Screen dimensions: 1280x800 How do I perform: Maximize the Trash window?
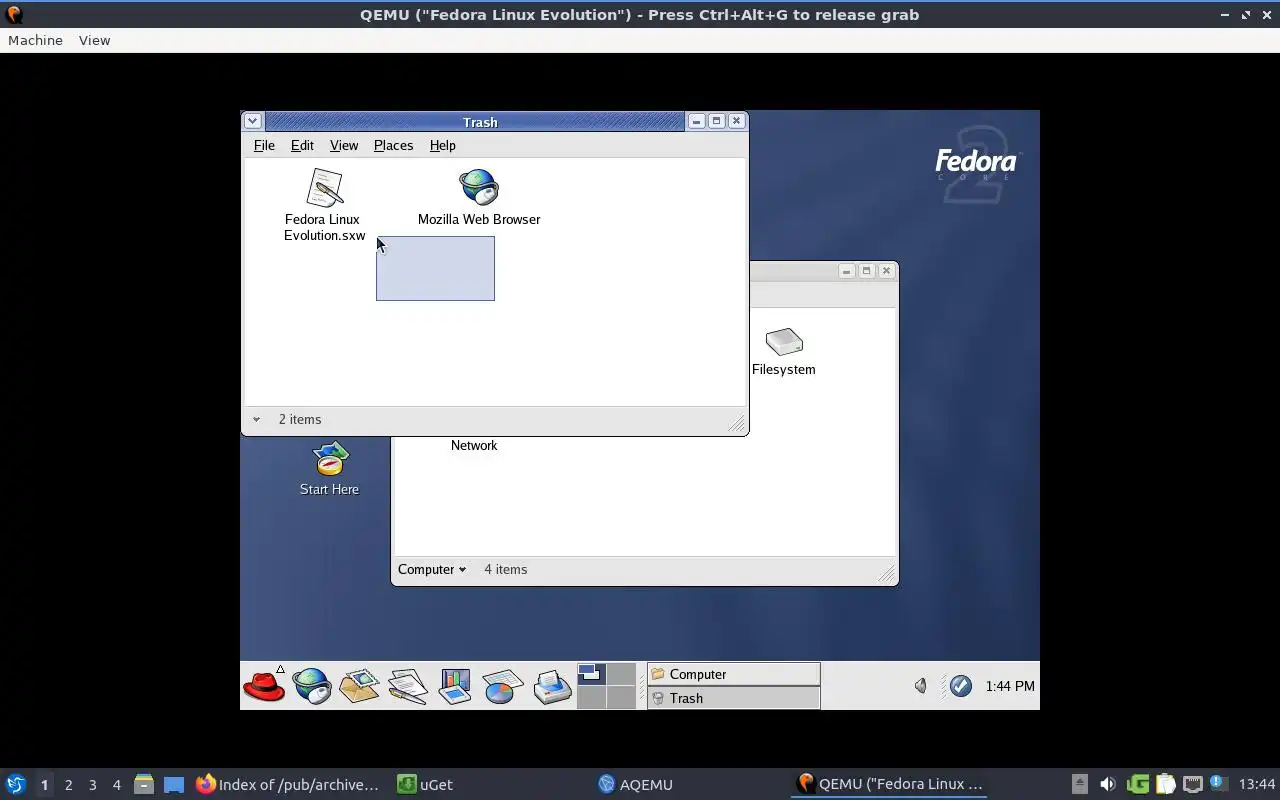pos(716,121)
